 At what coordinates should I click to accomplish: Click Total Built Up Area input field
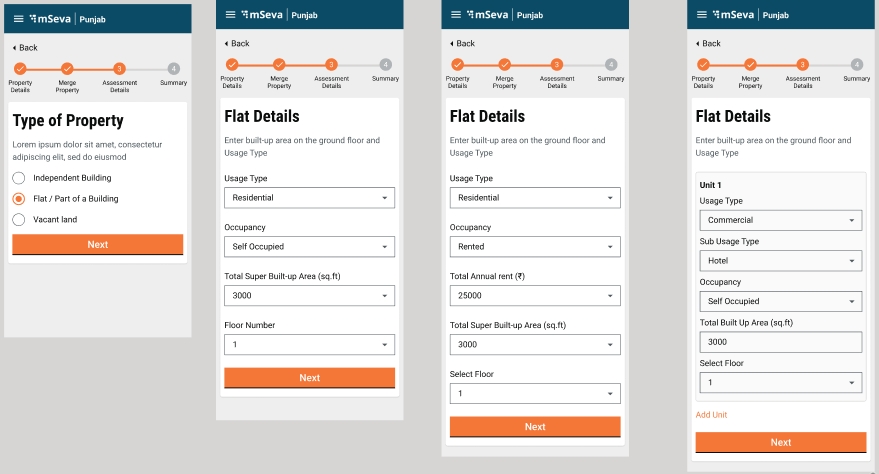click(x=780, y=342)
